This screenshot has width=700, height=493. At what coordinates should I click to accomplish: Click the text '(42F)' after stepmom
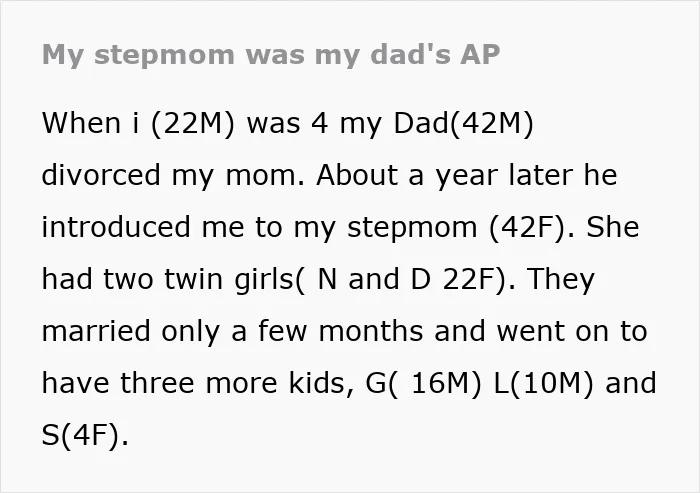[x=528, y=227]
